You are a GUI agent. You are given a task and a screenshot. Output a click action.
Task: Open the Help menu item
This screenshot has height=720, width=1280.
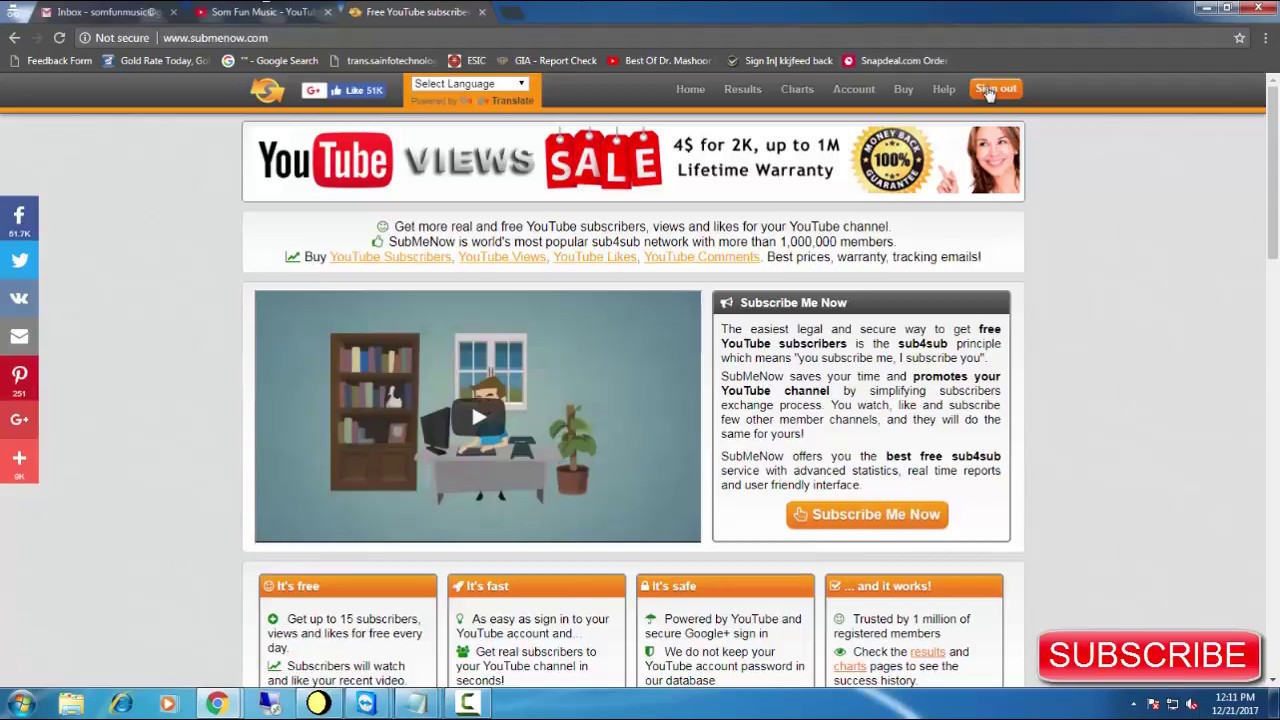(944, 89)
